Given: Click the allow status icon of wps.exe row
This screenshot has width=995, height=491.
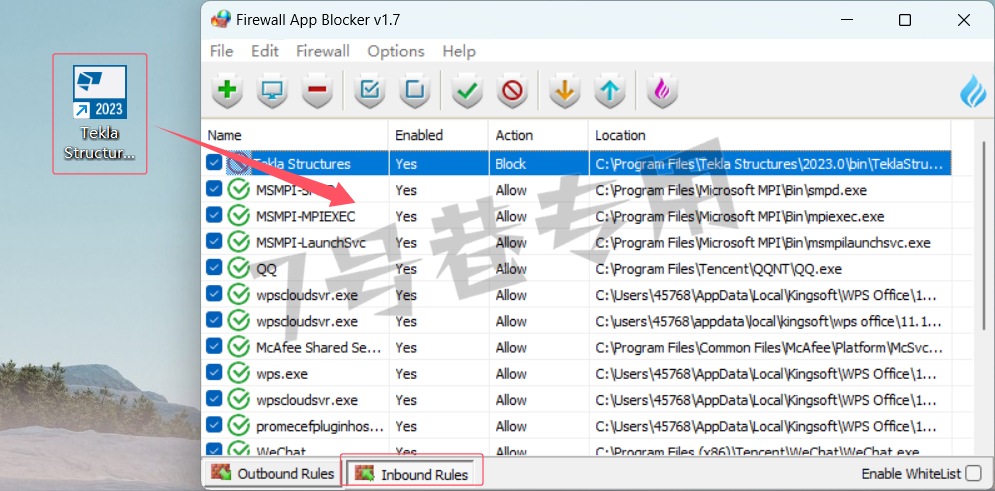Looking at the screenshot, I should click(x=239, y=374).
